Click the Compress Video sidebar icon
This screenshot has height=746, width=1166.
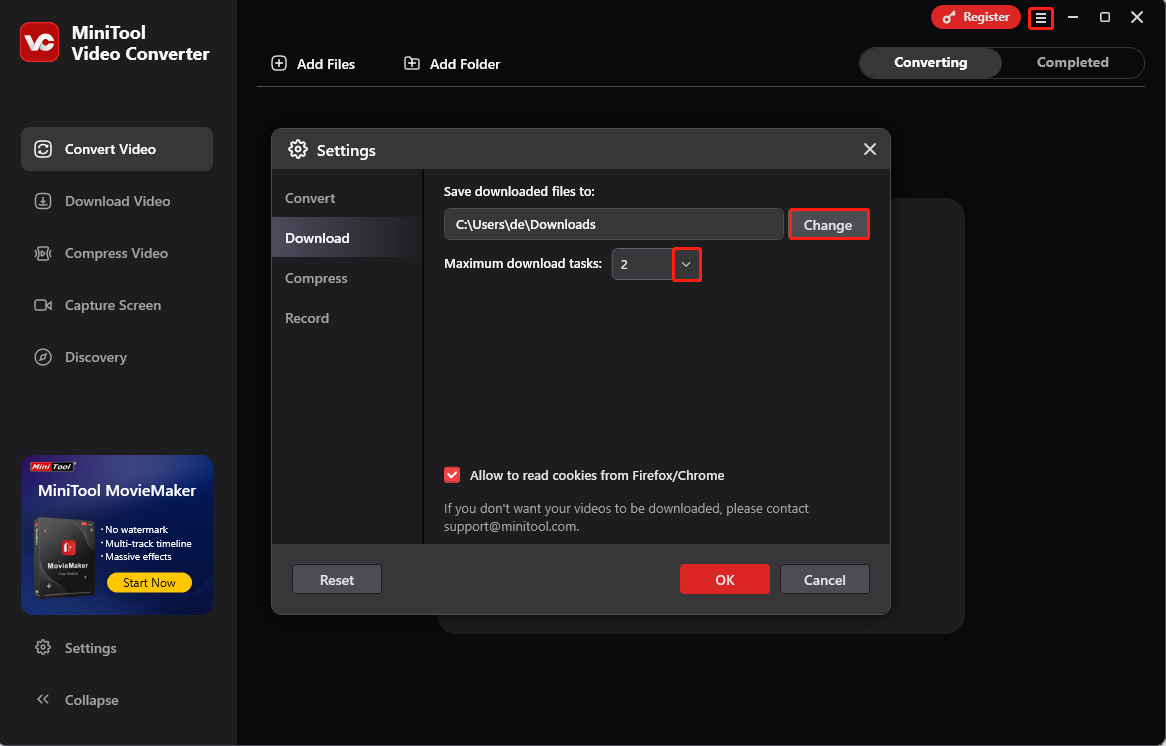point(43,253)
